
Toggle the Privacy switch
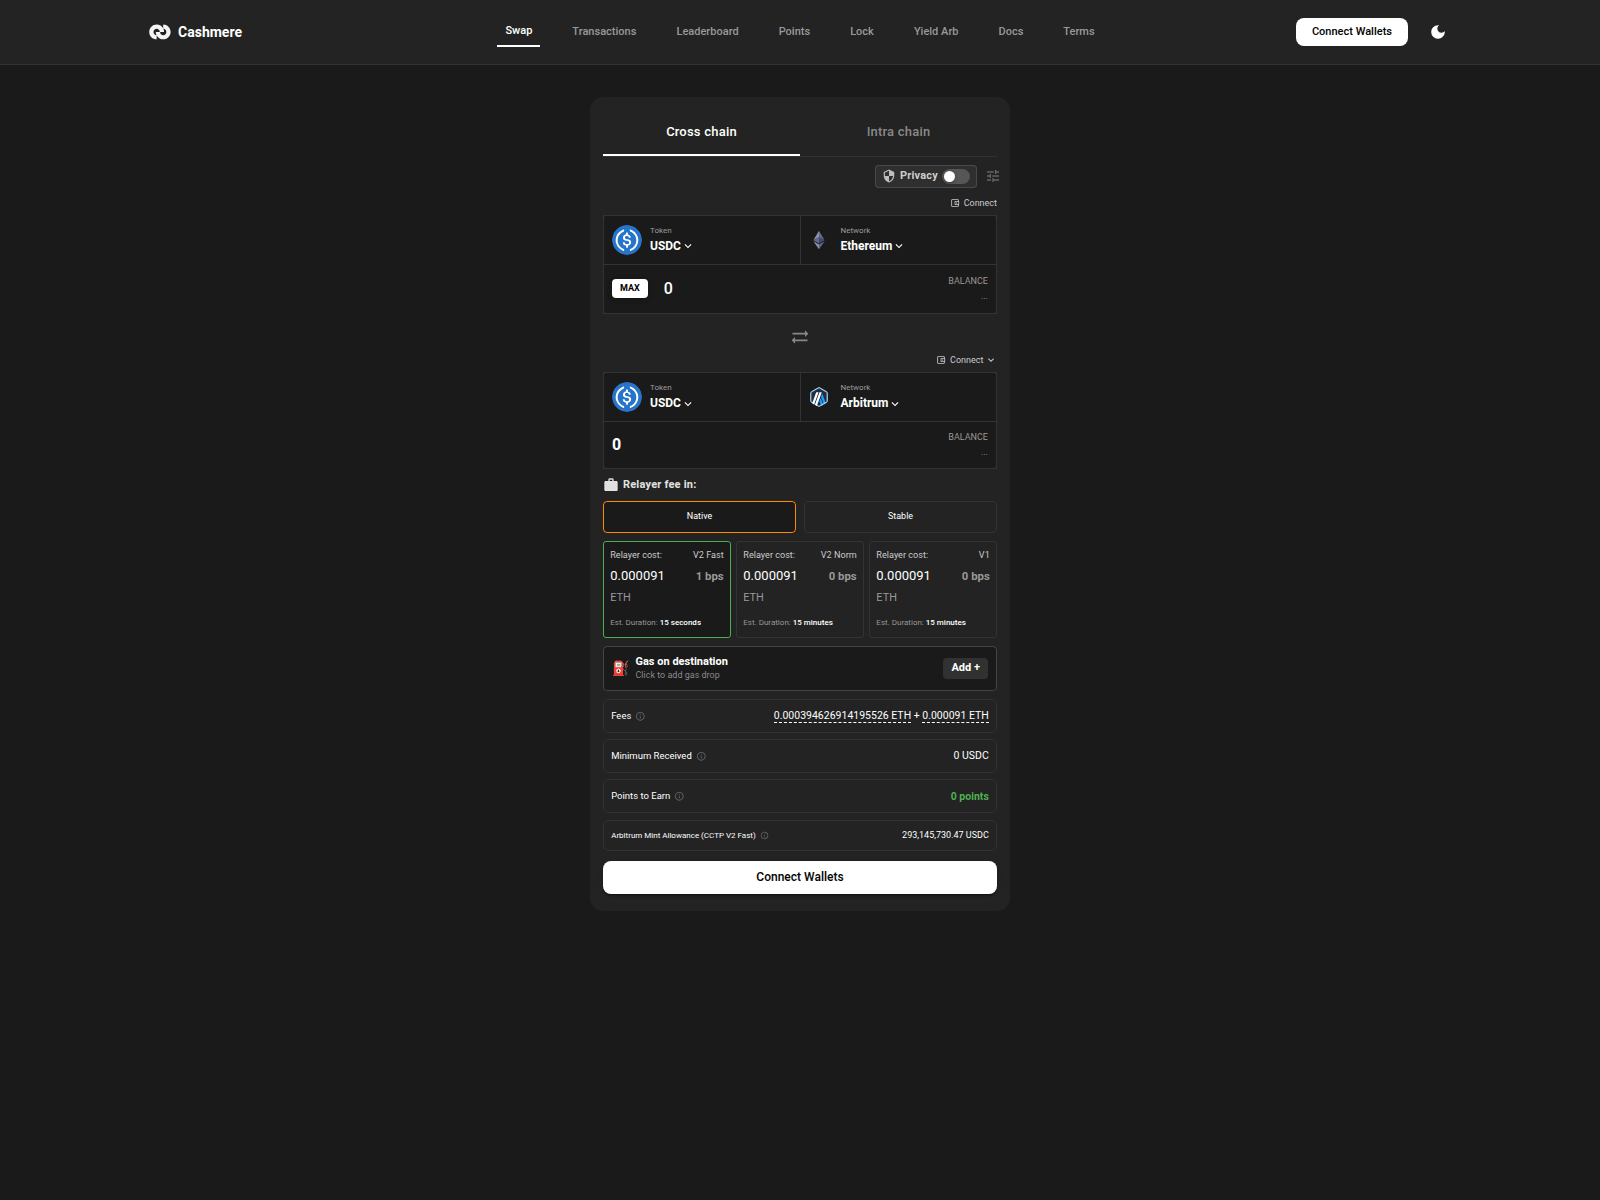coord(956,176)
